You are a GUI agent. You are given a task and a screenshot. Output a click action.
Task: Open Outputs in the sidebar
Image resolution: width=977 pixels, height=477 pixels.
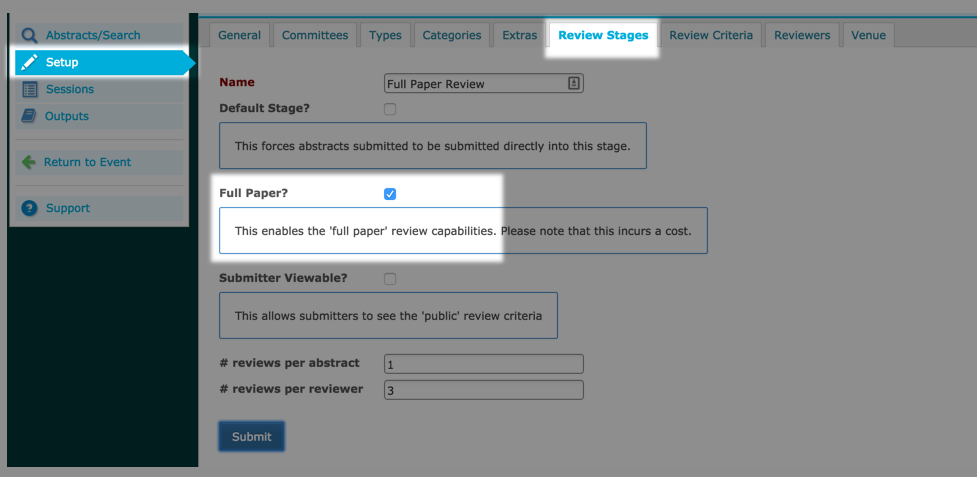(99, 116)
